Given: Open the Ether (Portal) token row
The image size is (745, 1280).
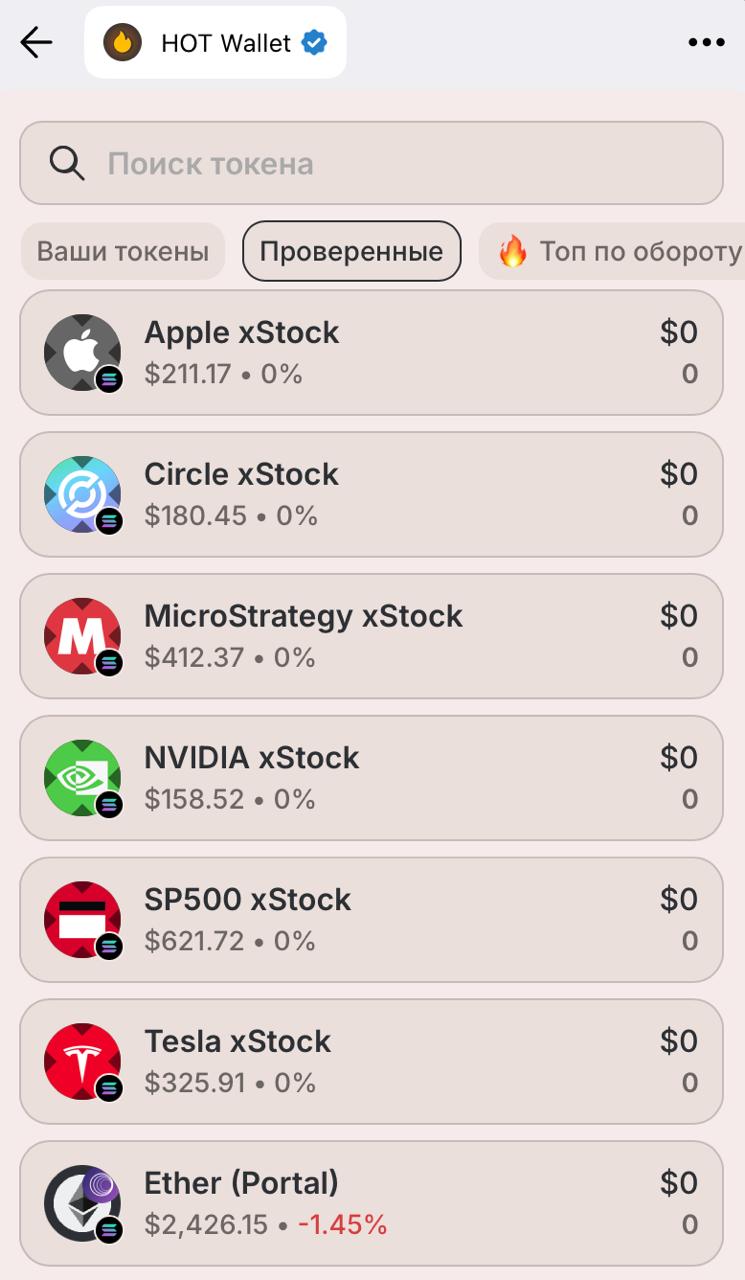Looking at the screenshot, I should coord(371,1204).
